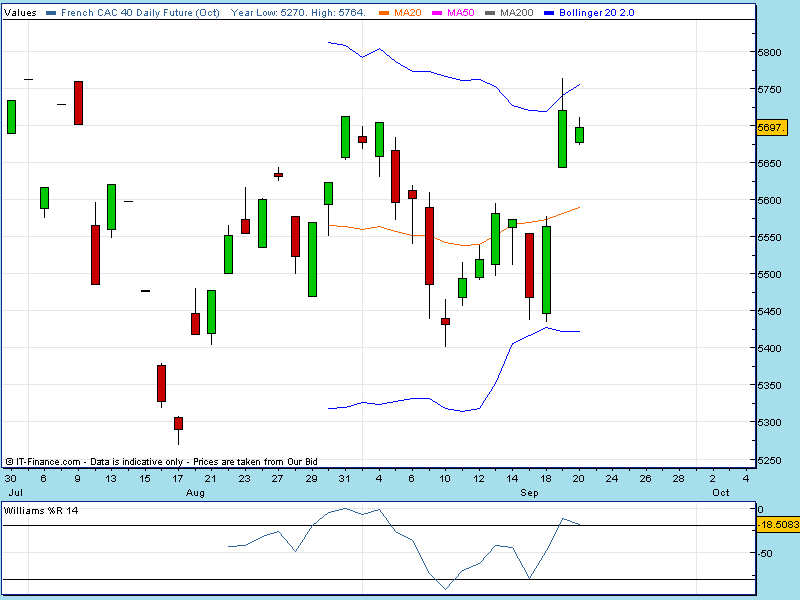Click date label 28 on time axis

tap(678, 479)
